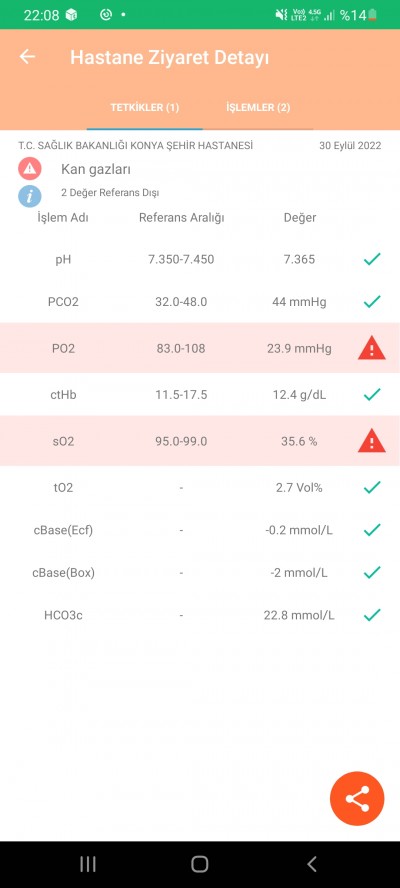This screenshot has width=400, height=888.
Task: Tap the green checkmark in the ctHb row
Action: 372,394
